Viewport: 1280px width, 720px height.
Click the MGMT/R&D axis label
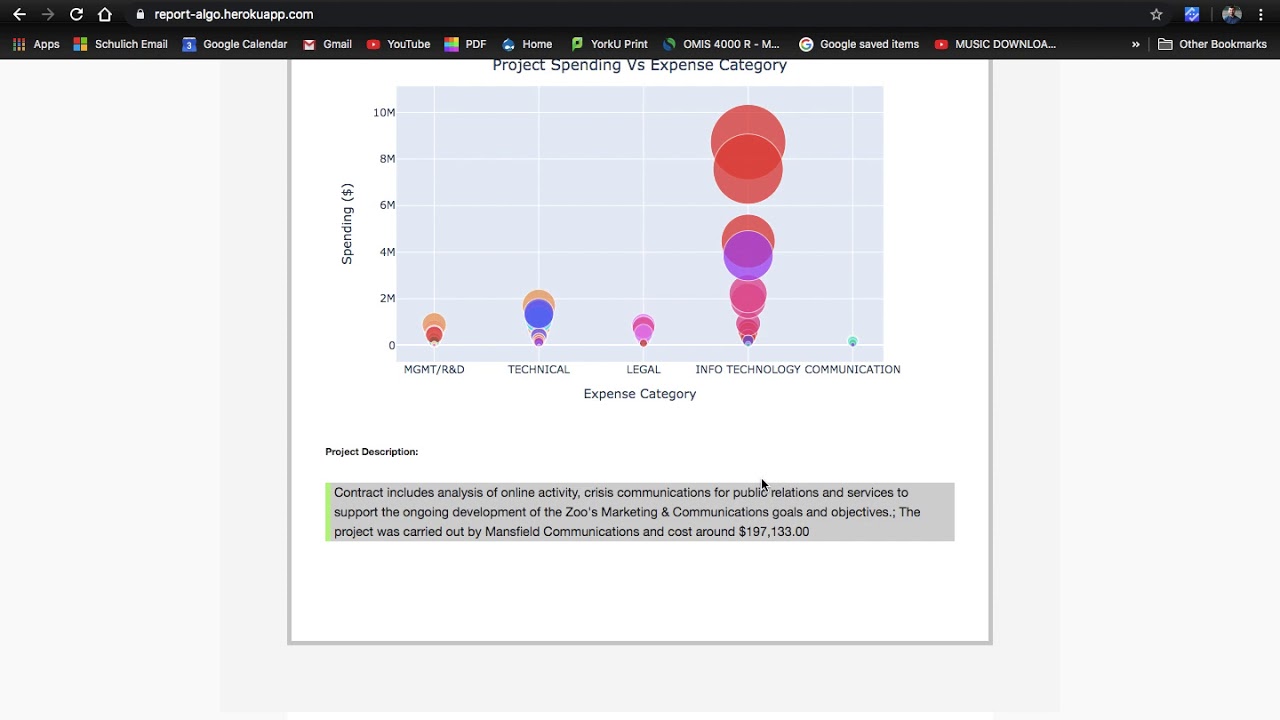click(x=434, y=369)
